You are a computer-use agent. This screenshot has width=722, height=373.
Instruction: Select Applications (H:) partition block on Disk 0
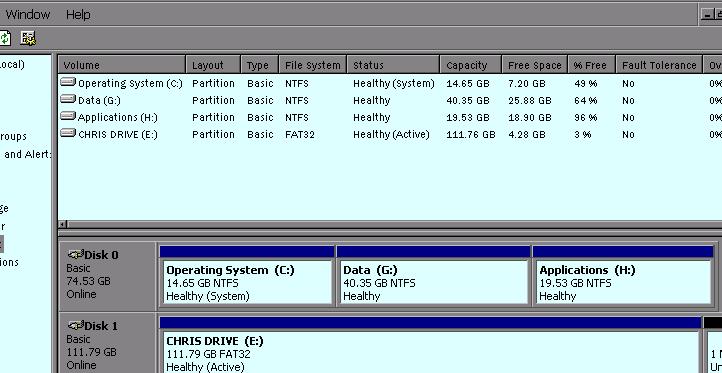coord(623,275)
